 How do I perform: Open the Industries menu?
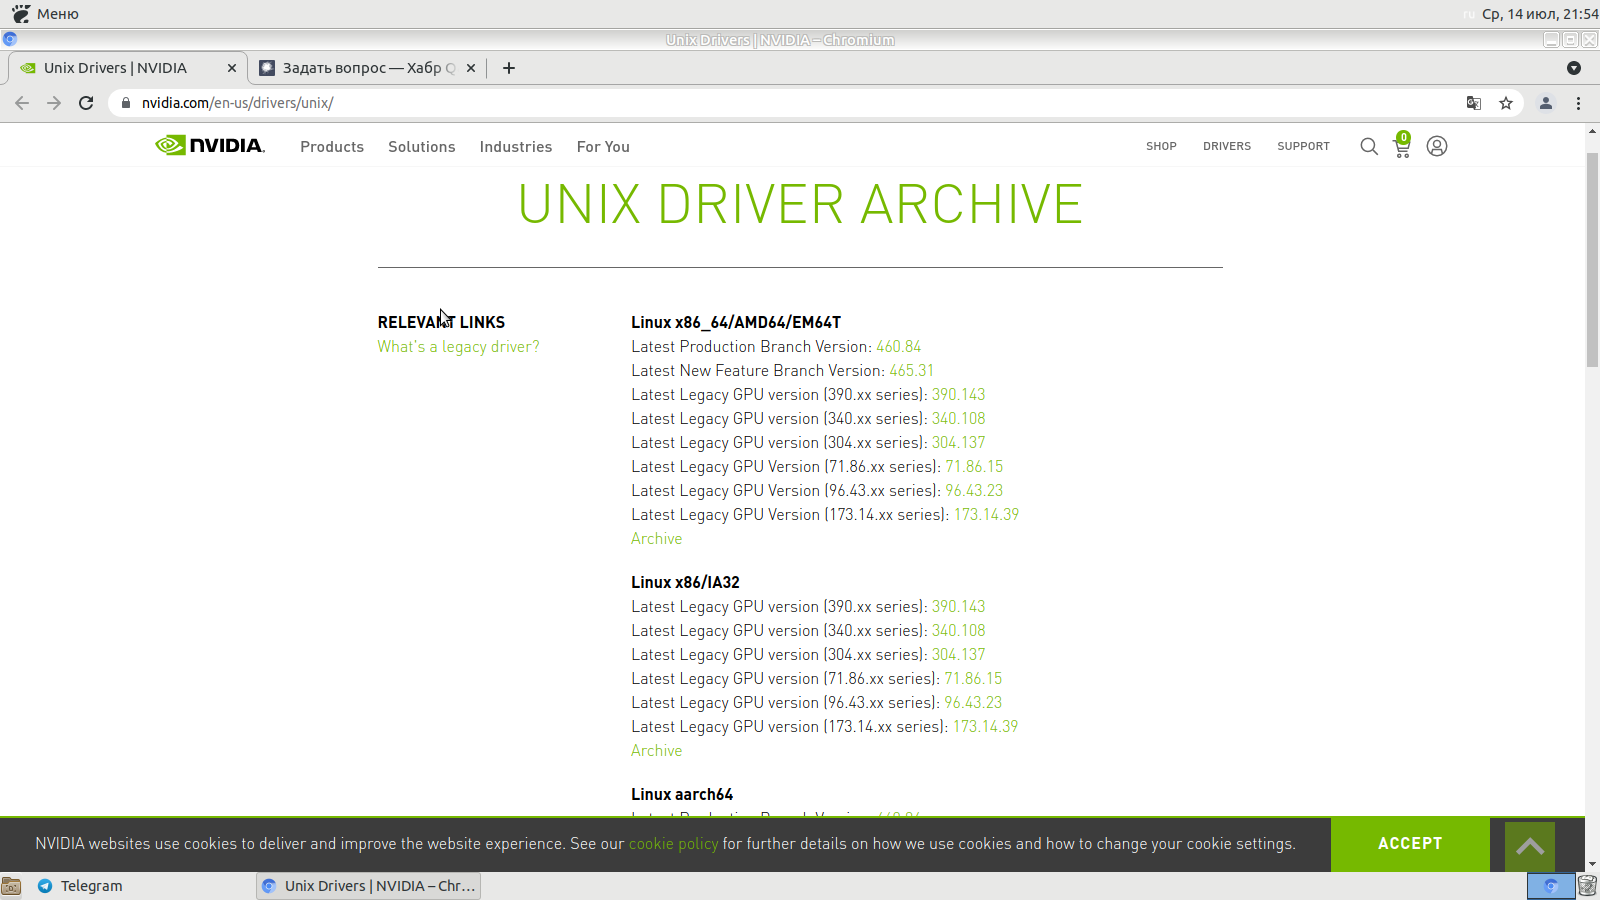coord(516,147)
